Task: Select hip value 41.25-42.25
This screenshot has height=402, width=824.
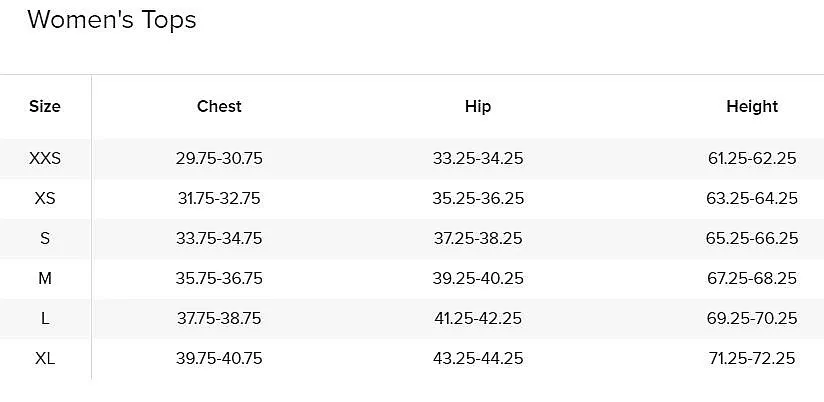Action: coord(478,318)
